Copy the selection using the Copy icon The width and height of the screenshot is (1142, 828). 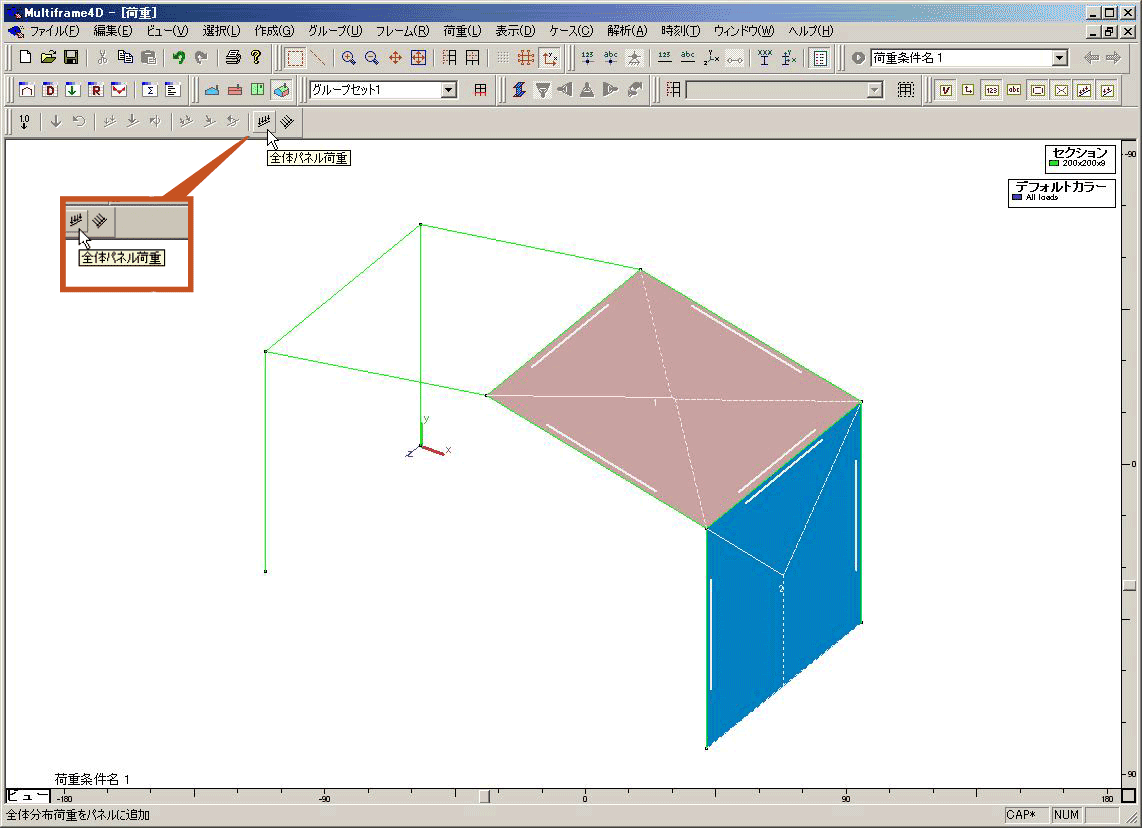pyautogui.click(x=125, y=58)
